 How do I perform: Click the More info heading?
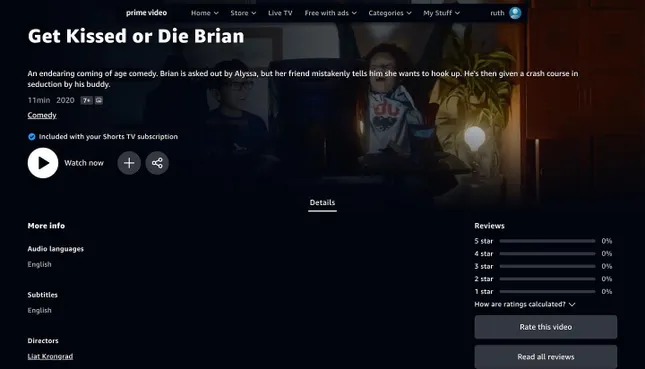tap(46, 226)
